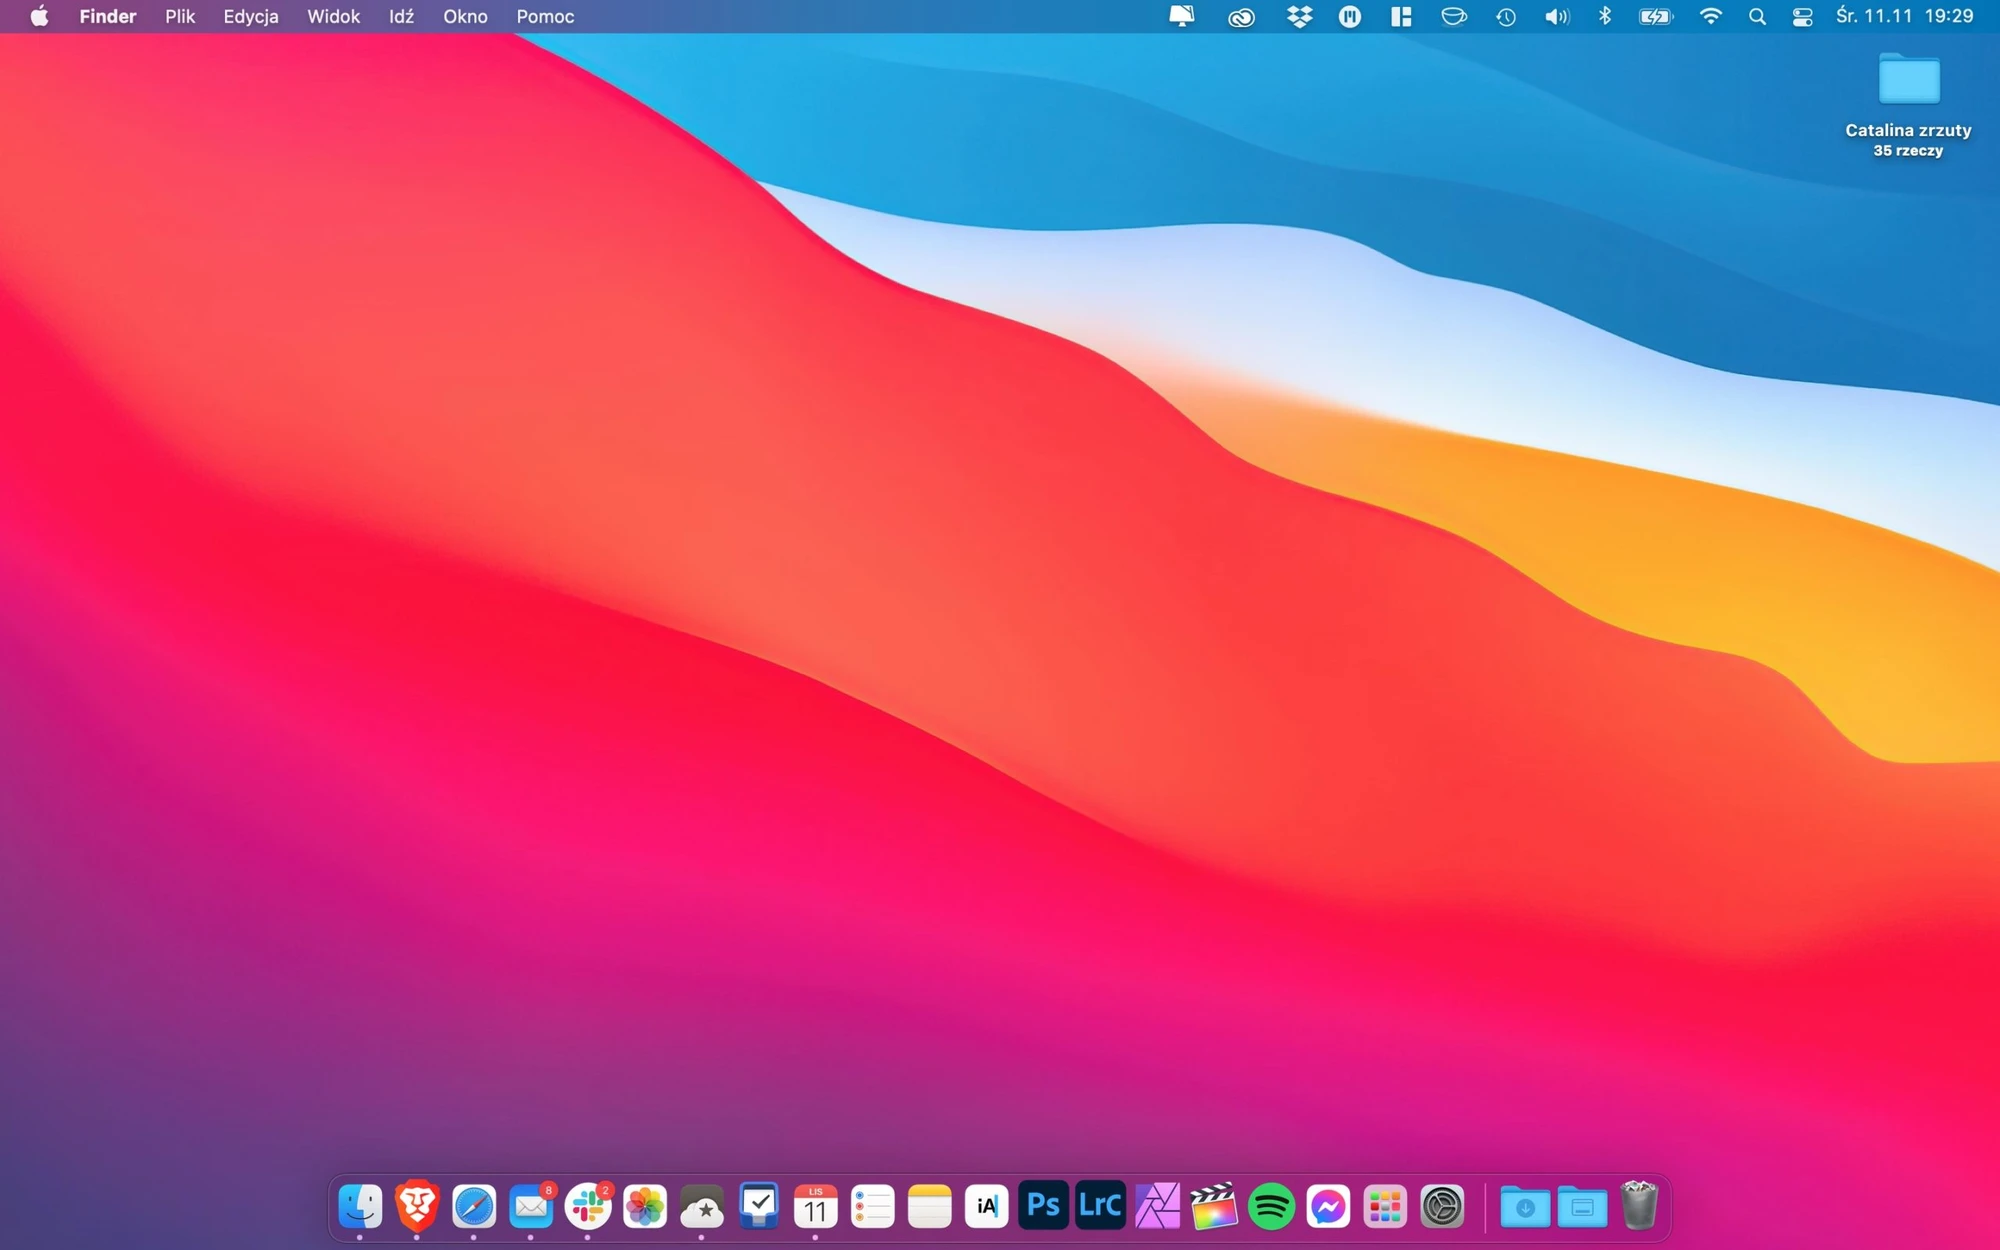This screenshot has width=2000, height=1250.
Task: Open Slack in the Dock
Action: pos(588,1207)
